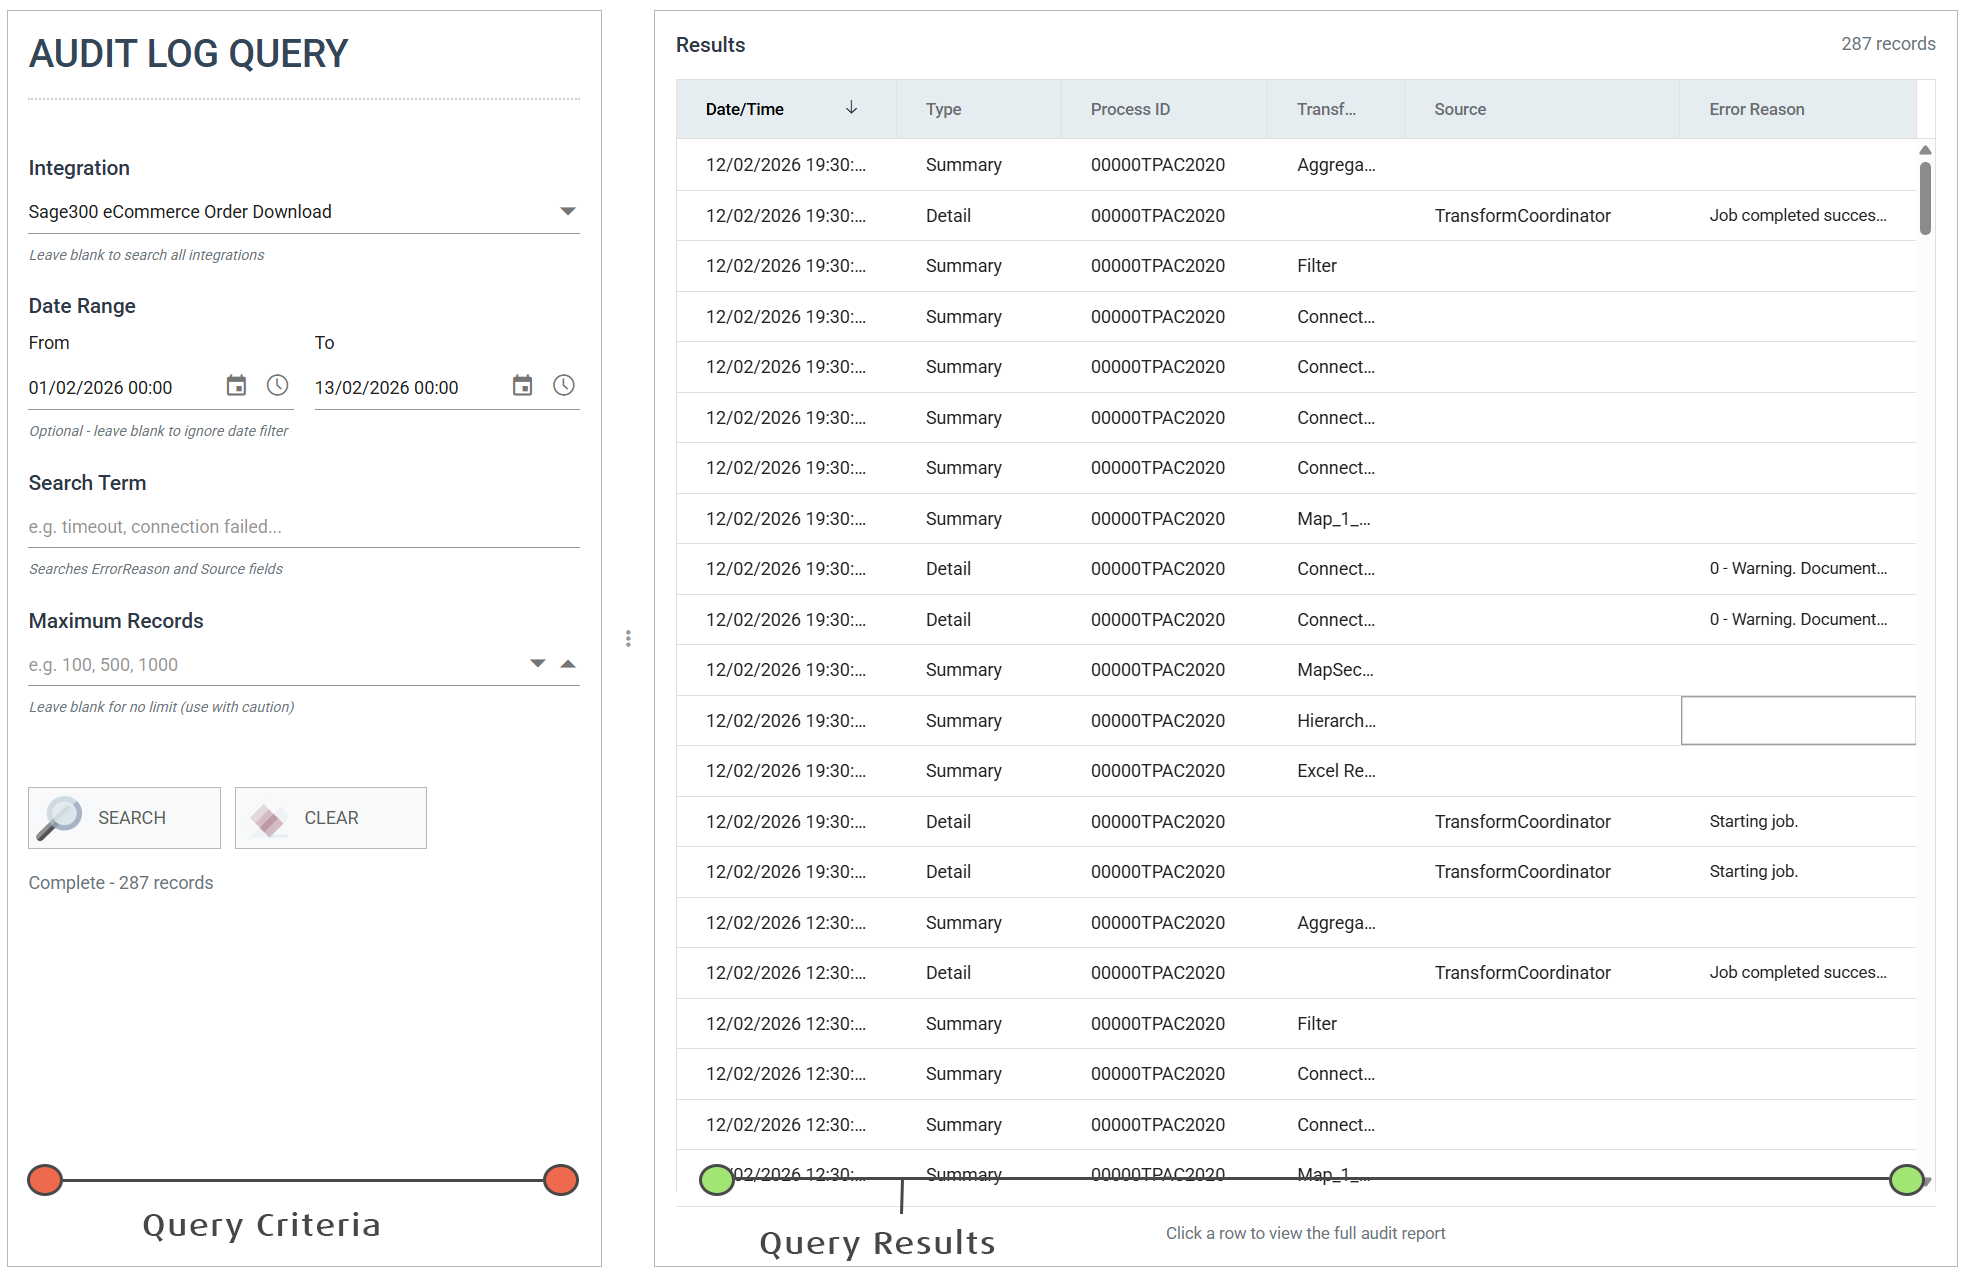Decrease Maximum Records with down arrow
This screenshot has height=1274, width=1970.
pyautogui.click(x=538, y=664)
